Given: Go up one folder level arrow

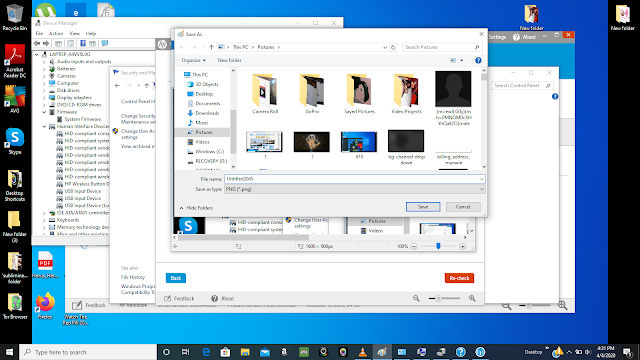Looking at the screenshot, I should tap(211, 47).
